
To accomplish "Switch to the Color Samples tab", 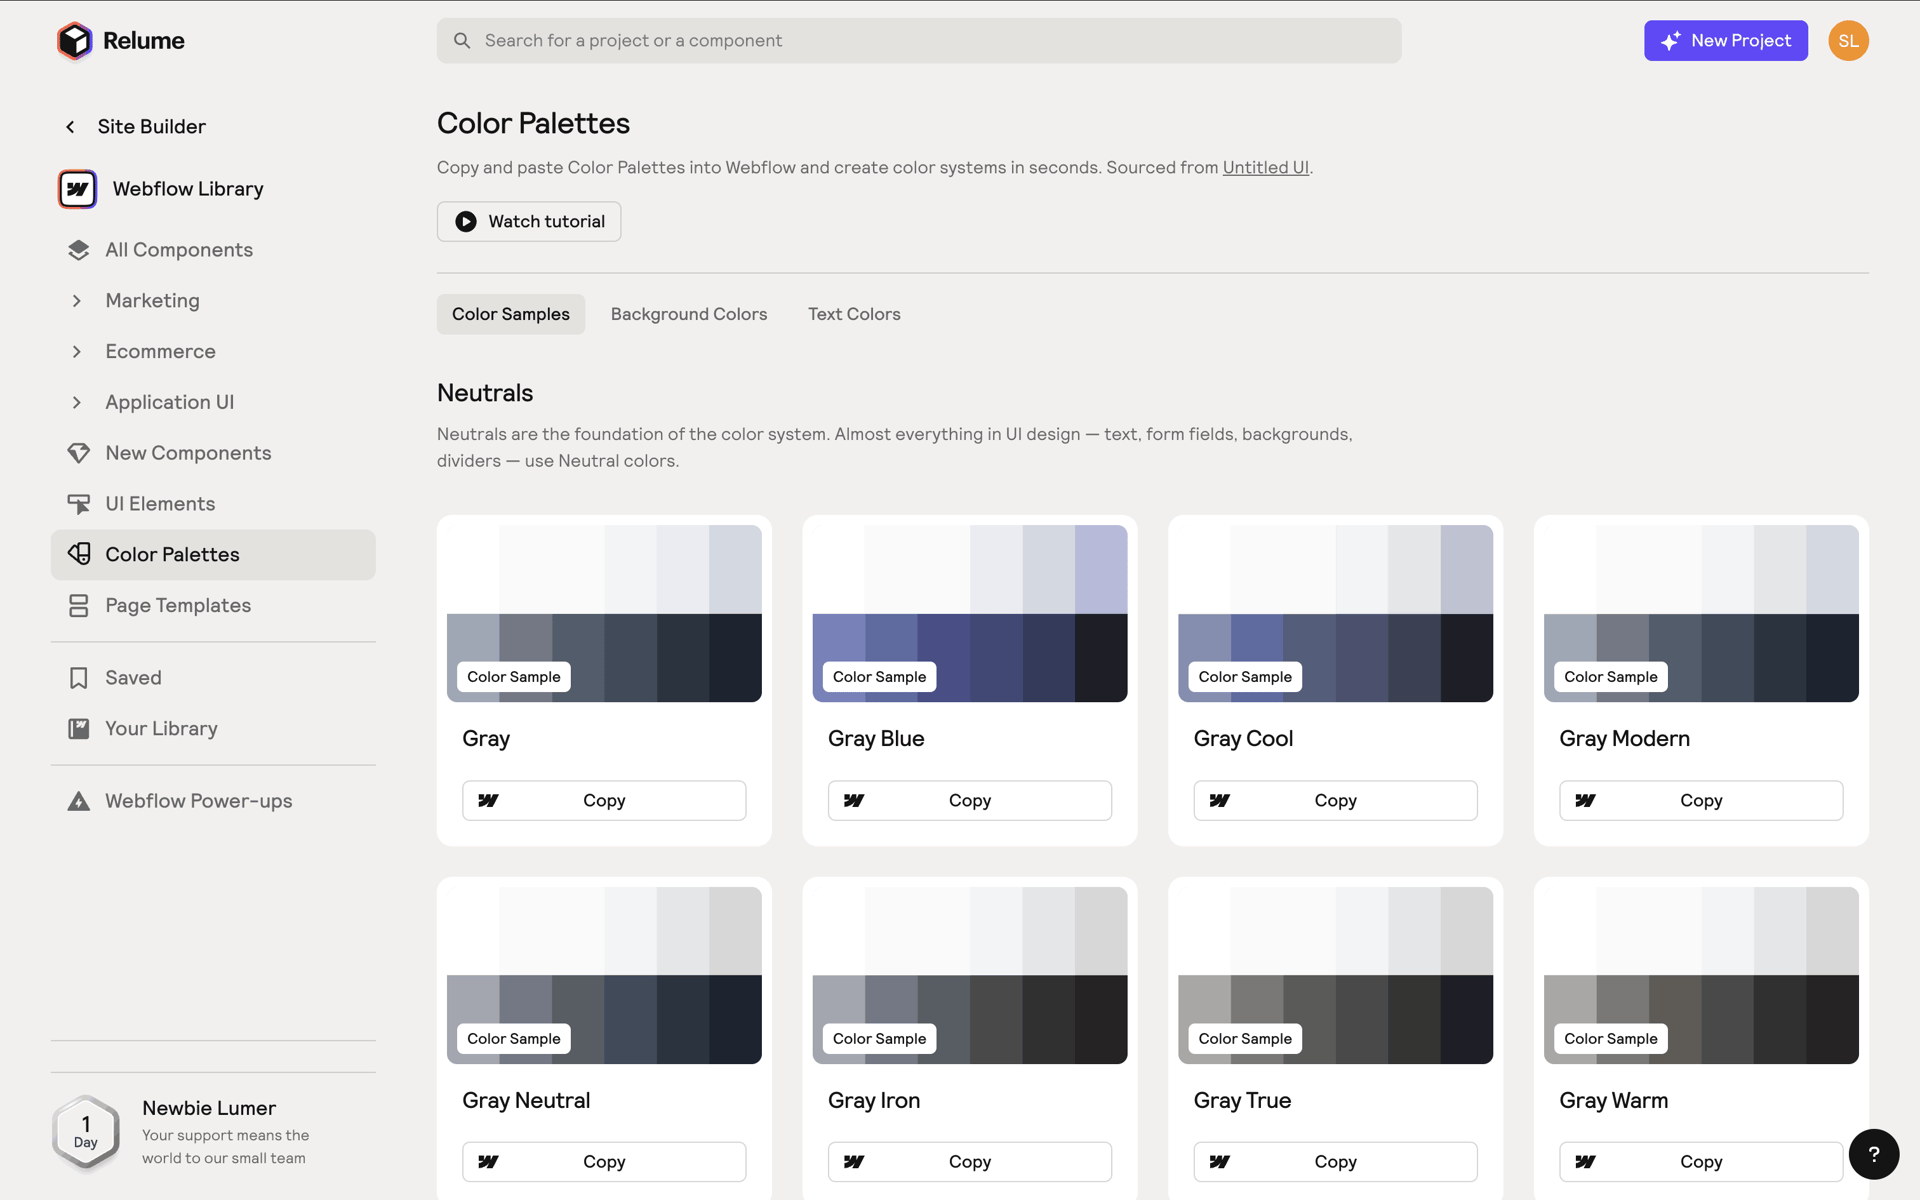I will point(510,314).
